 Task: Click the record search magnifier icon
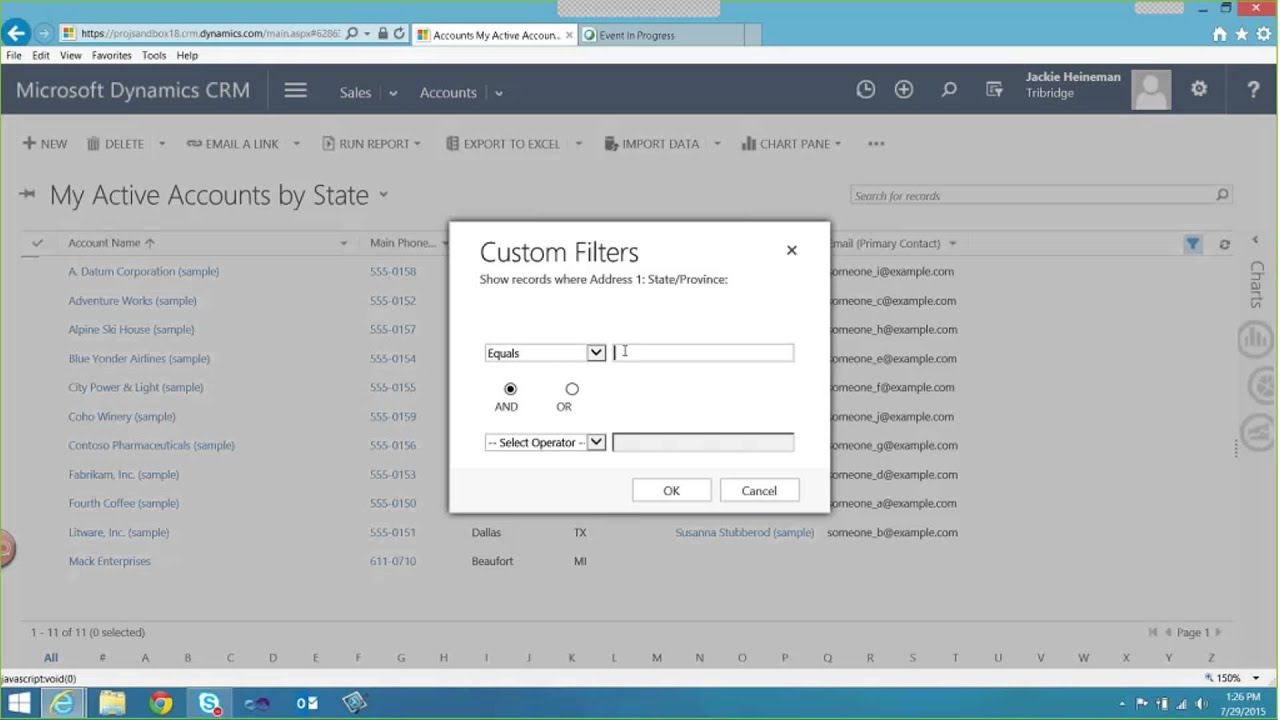[x=1222, y=195]
